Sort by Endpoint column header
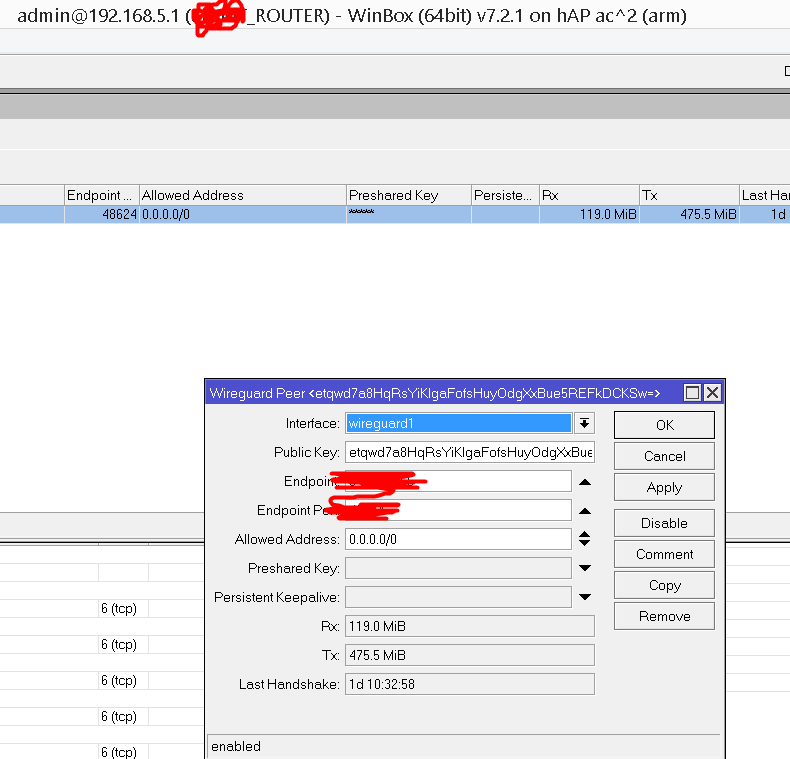790x759 pixels. (102, 195)
